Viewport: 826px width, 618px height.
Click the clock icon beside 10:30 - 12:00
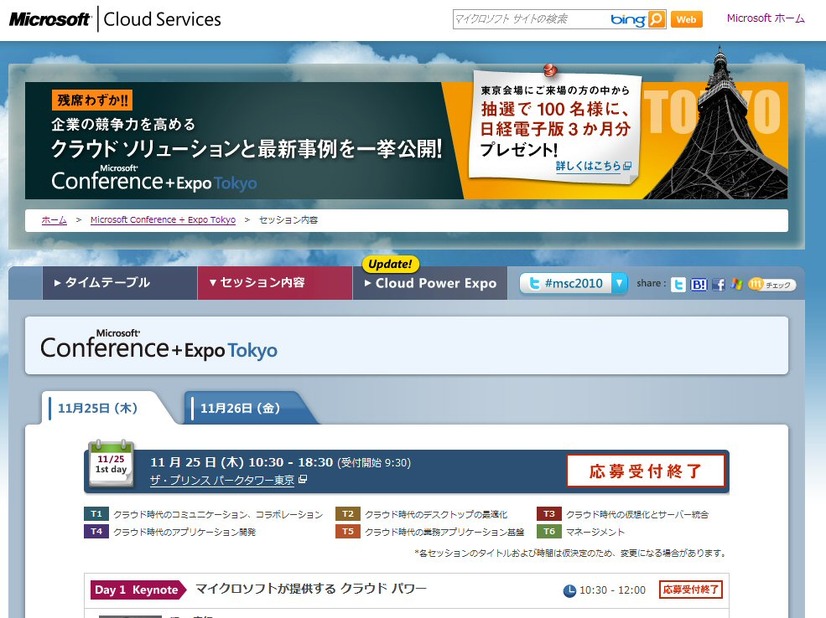(569, 591)
